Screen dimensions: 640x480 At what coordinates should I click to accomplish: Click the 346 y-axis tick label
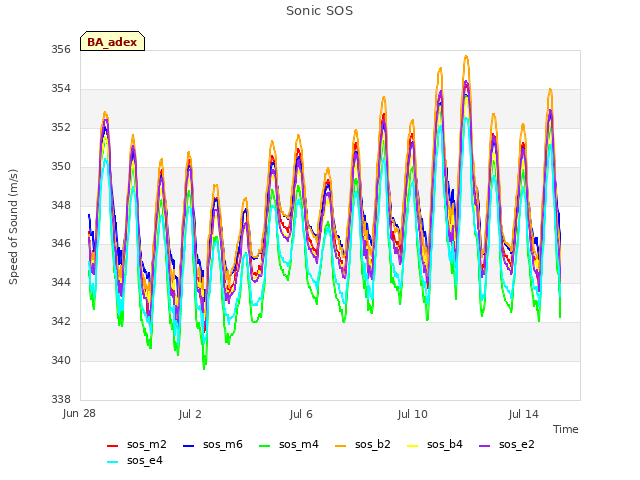[61, 244]
